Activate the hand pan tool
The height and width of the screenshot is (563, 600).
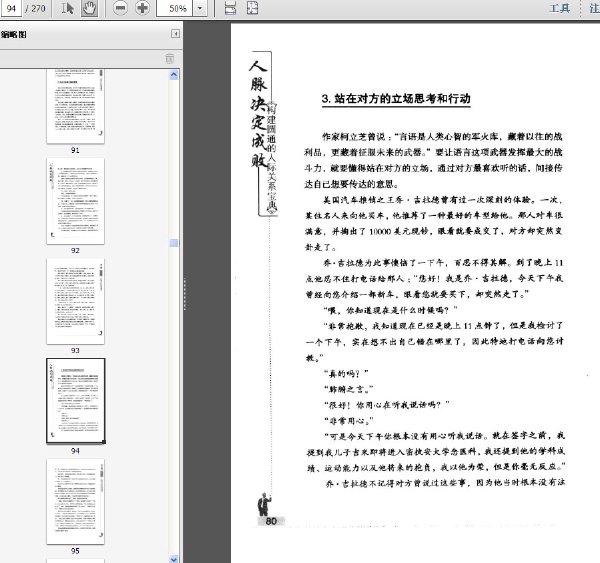[x=90, y=8]
